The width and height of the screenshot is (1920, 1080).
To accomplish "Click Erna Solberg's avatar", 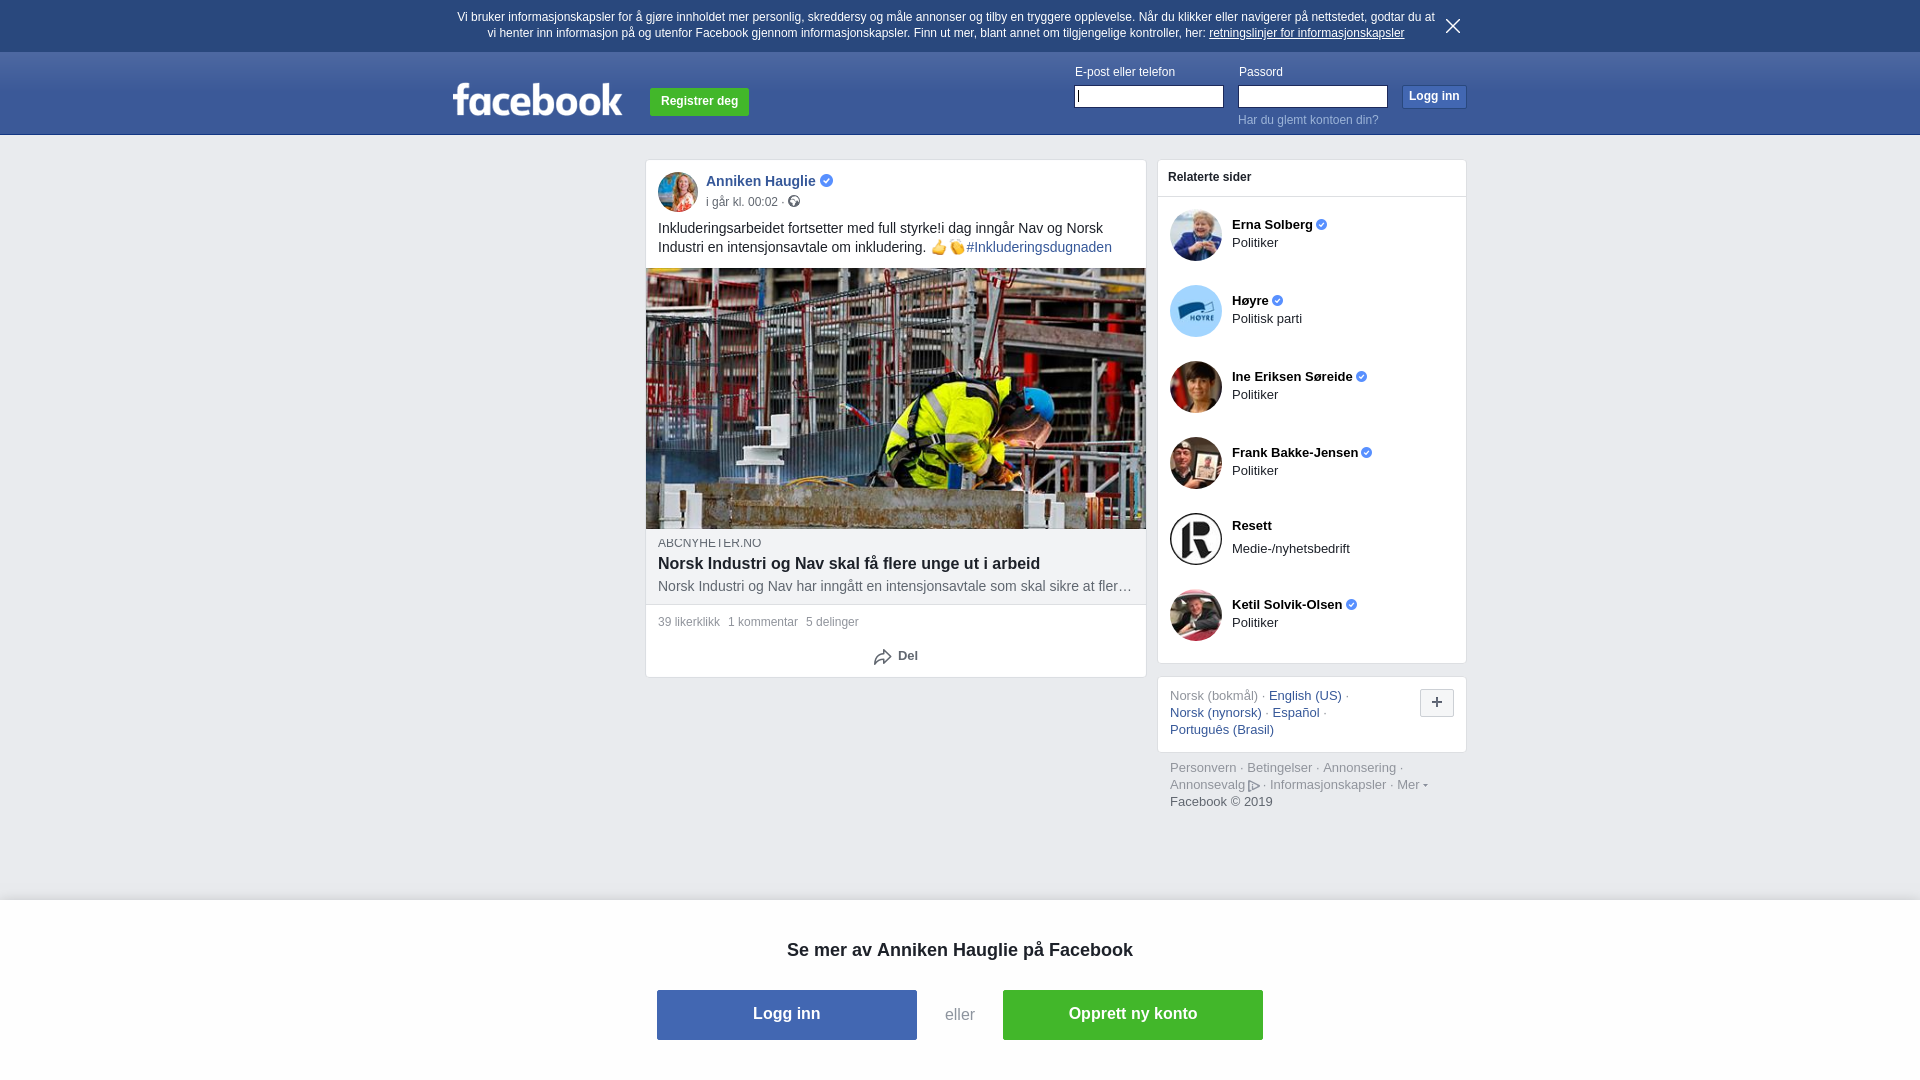I will (1196, 235).
